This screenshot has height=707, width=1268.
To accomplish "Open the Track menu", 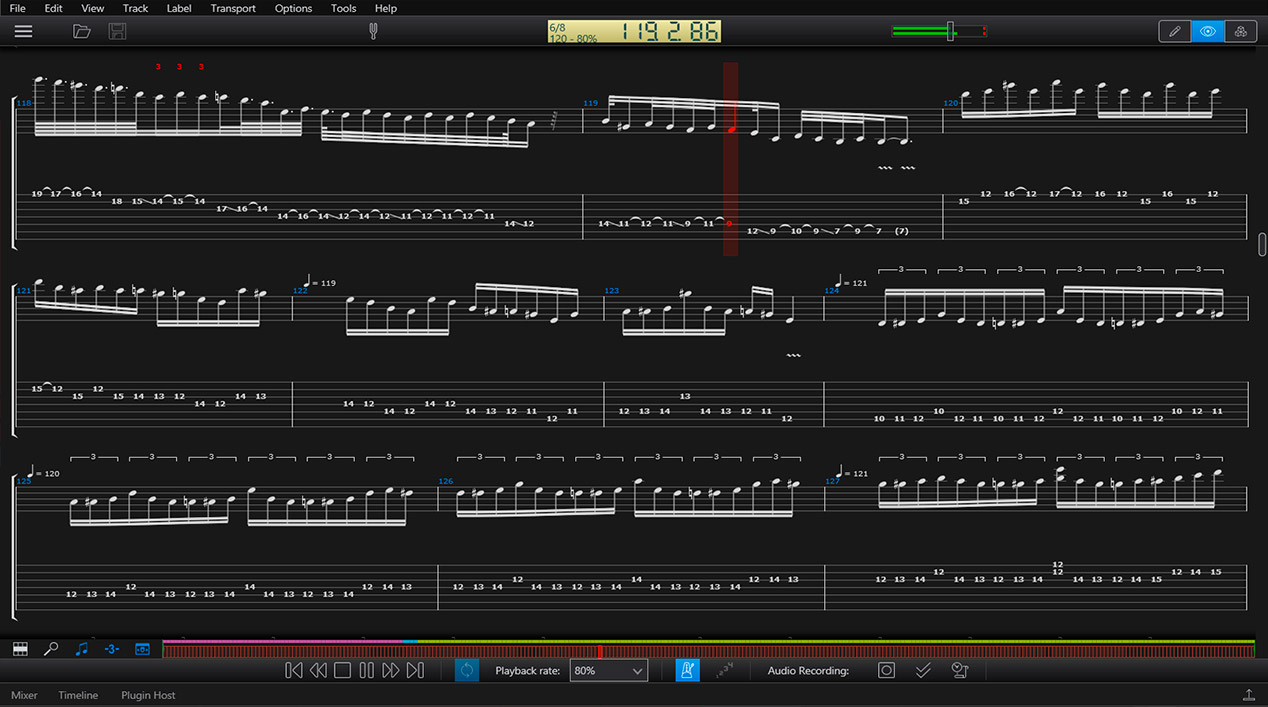I will 135,8.
